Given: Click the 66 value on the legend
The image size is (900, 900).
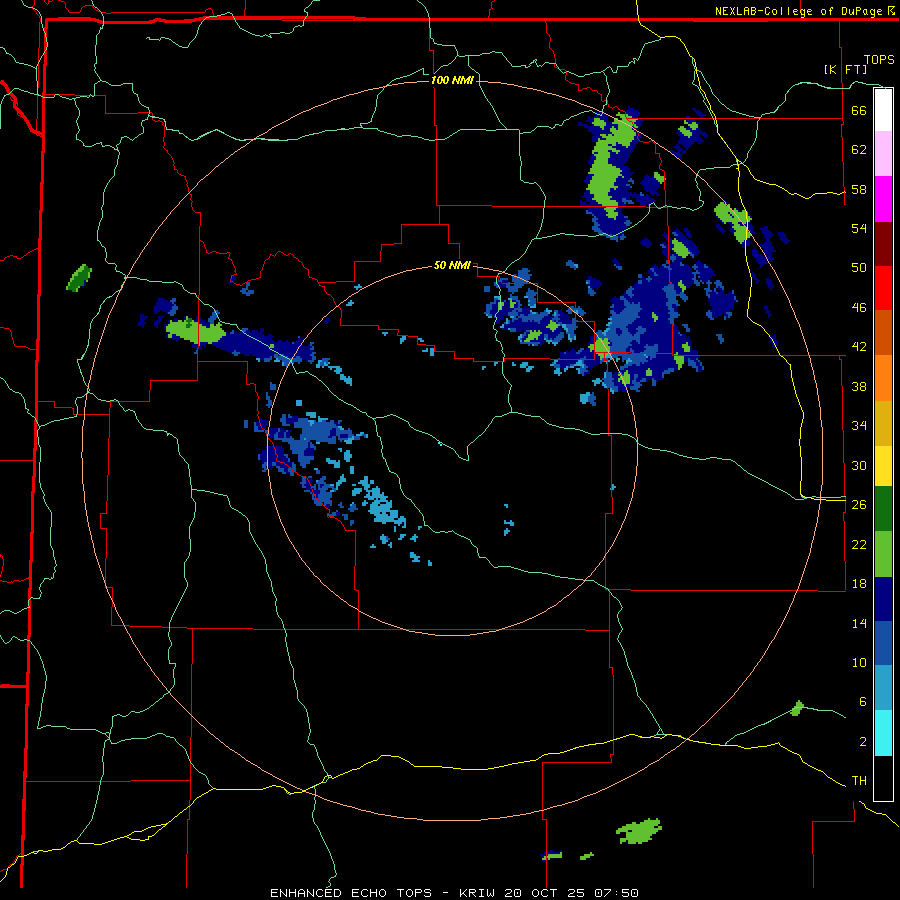Looking at the screenshot, I should coord(859,110).
